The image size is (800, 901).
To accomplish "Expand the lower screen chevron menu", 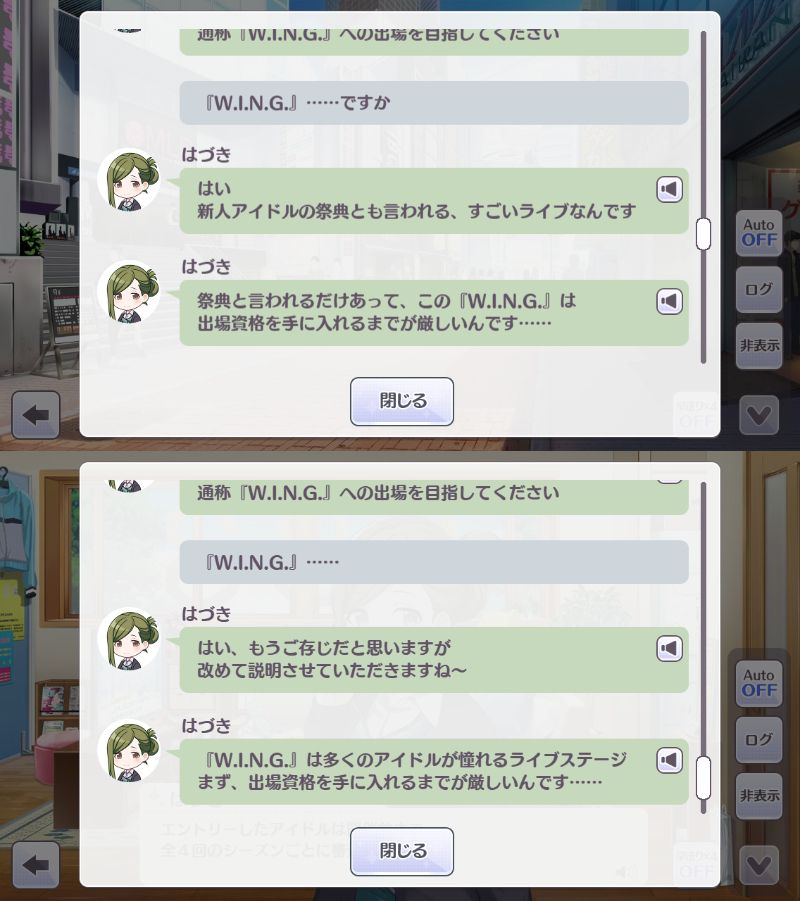I will (x=759, y=865).
